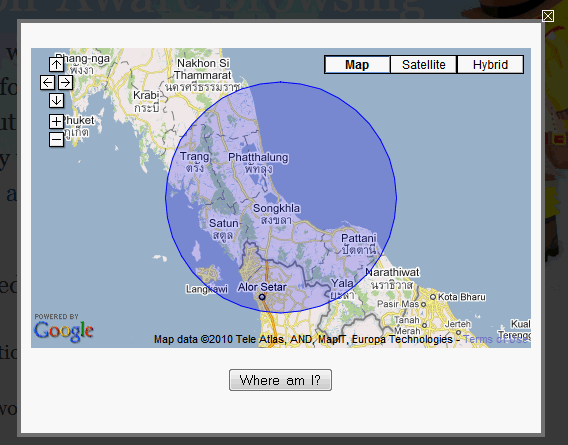This screenshot has height=445, width=568.
Task: Close the map popup with X
Action: 548,16
